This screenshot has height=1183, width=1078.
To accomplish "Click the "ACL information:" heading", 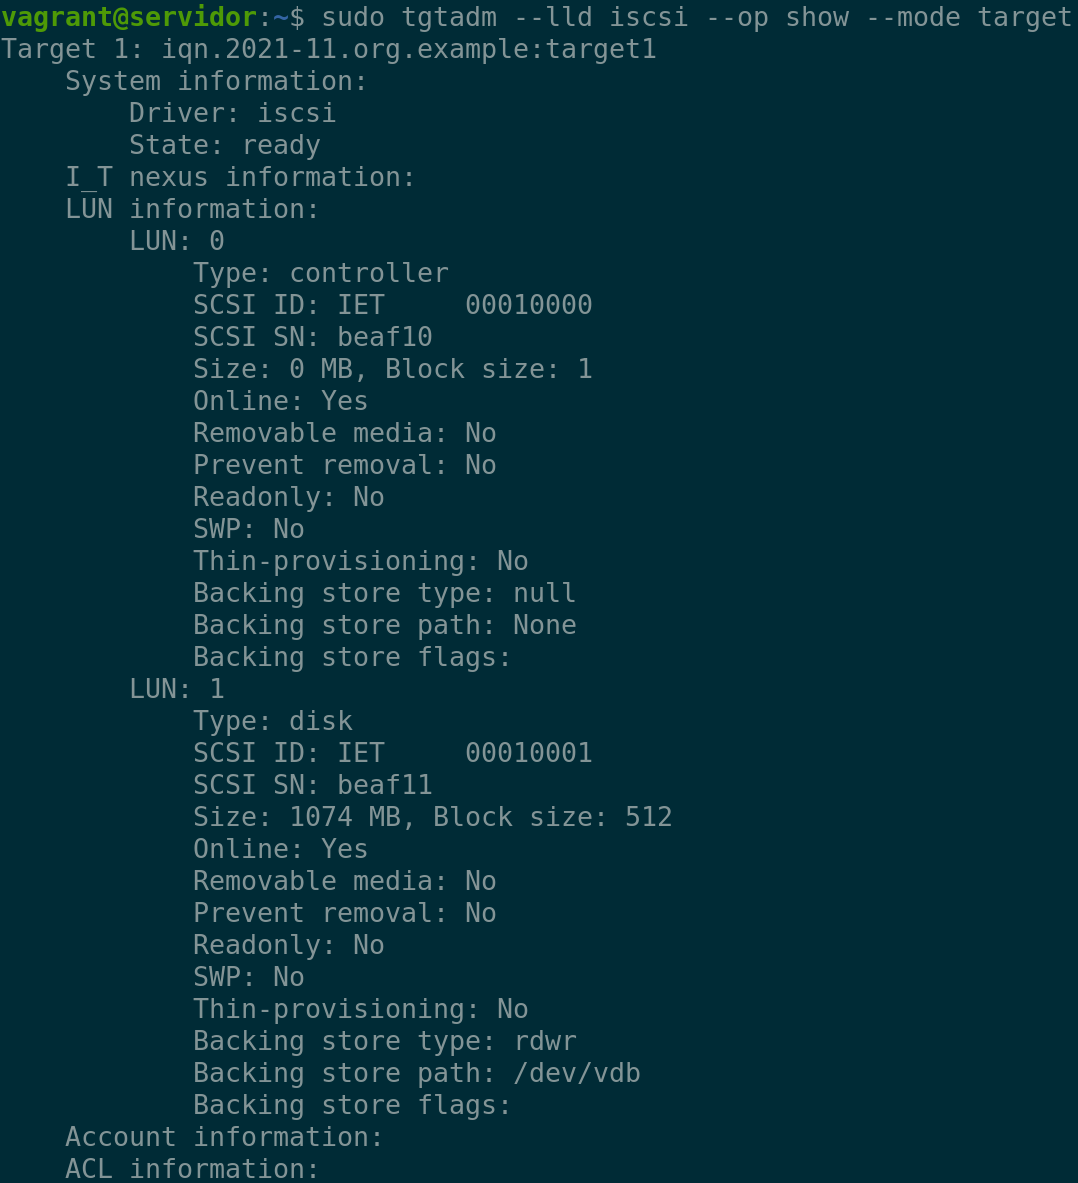I will (x=192, y=1169).
